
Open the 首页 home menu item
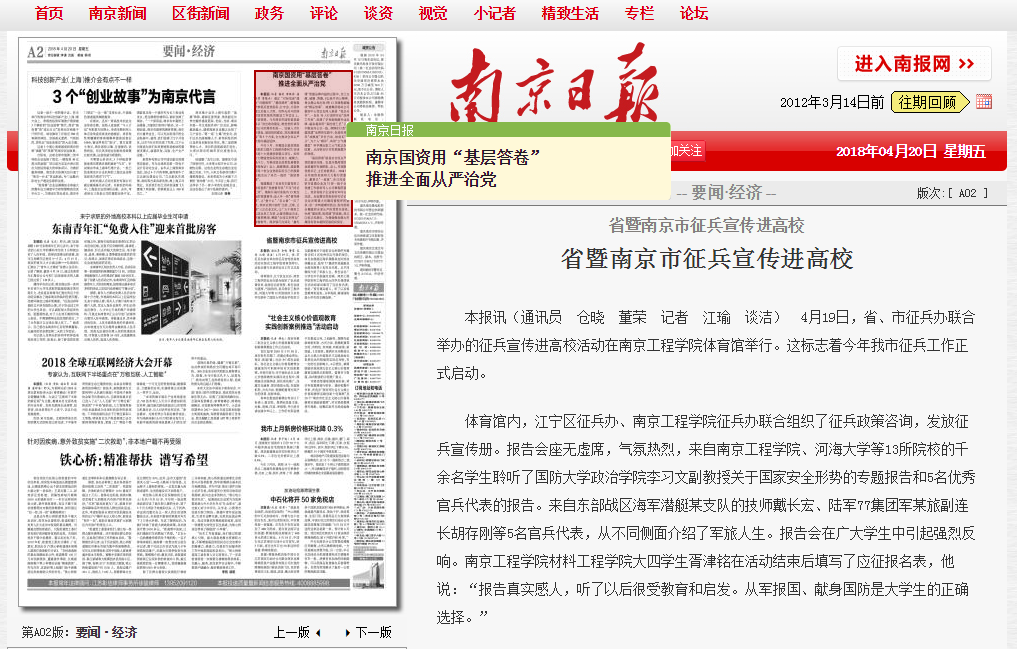(49, 13)
